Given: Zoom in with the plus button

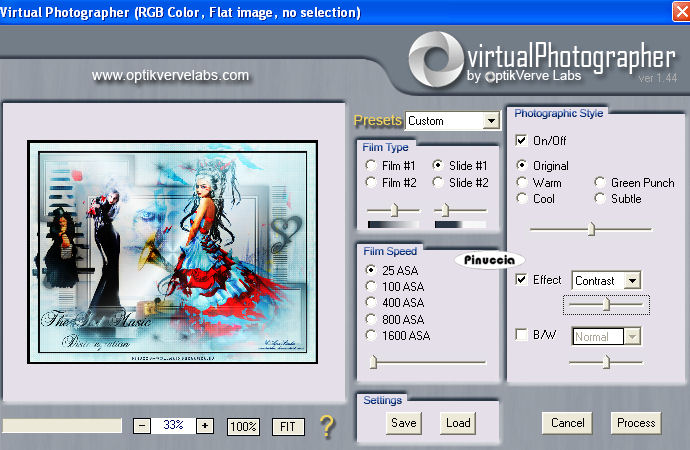Looking at the screenshot, I should point(205,426).
